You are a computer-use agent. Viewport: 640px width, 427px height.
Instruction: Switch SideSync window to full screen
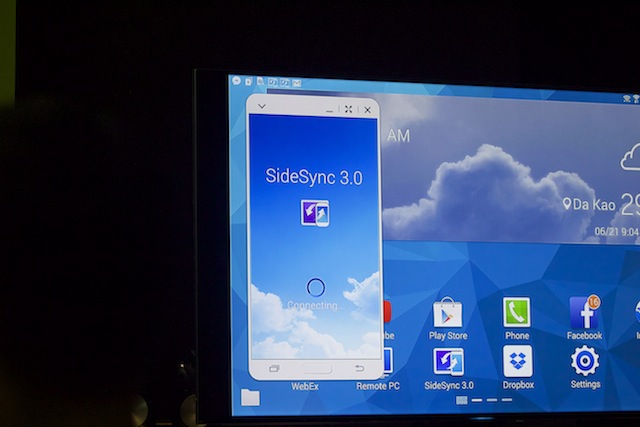[349, 109]
